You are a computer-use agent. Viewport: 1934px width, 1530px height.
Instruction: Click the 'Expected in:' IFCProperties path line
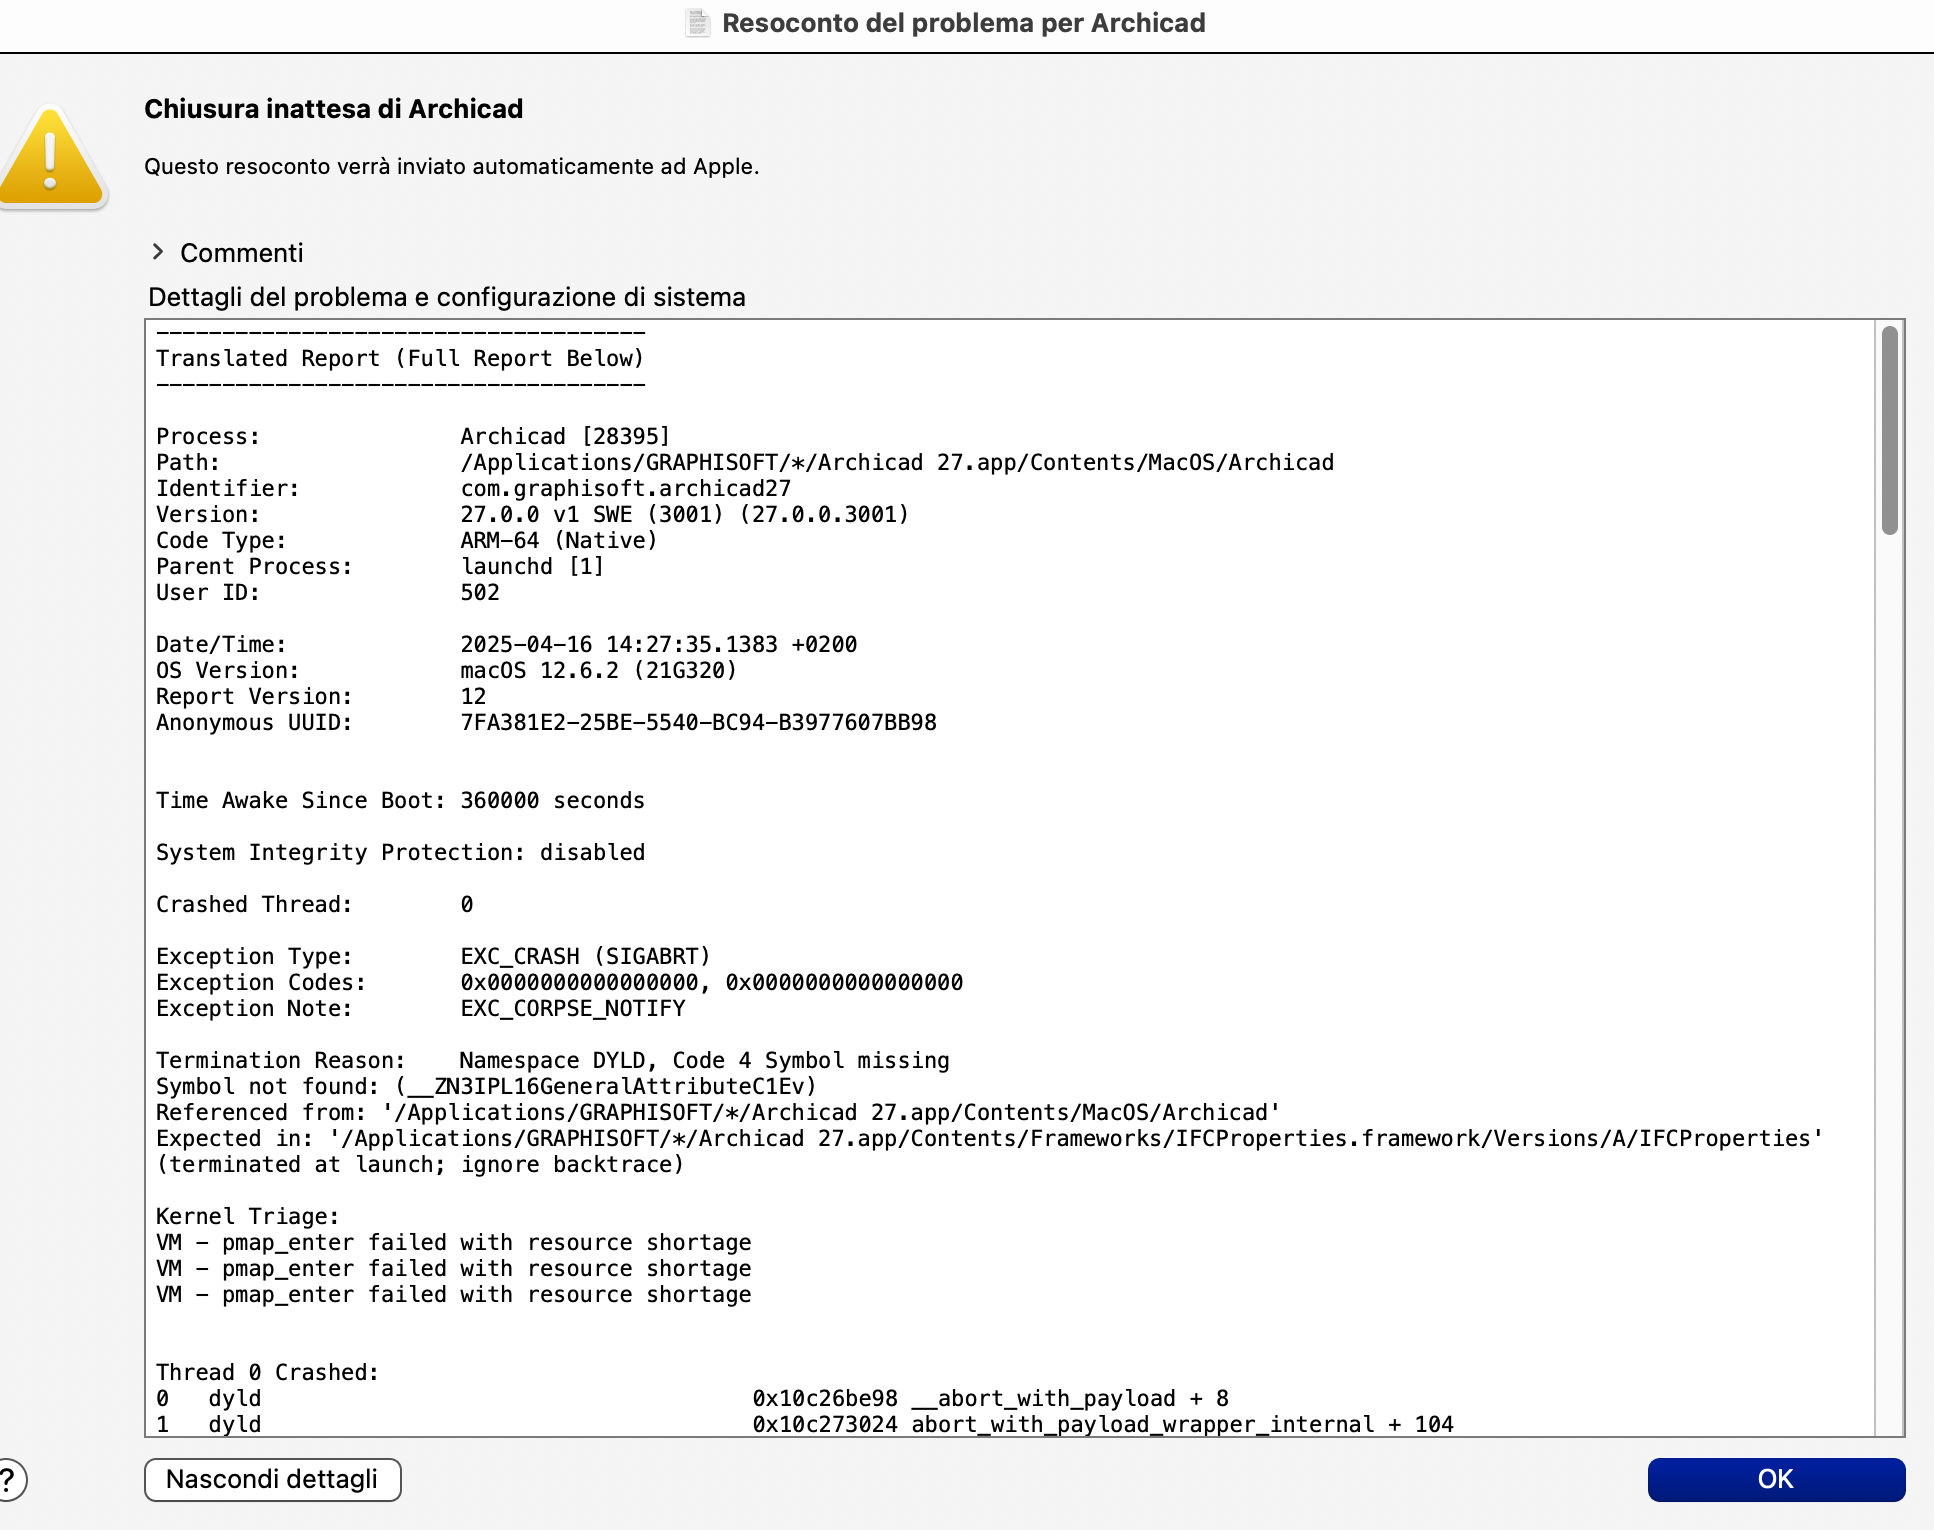pos(989,1138)
